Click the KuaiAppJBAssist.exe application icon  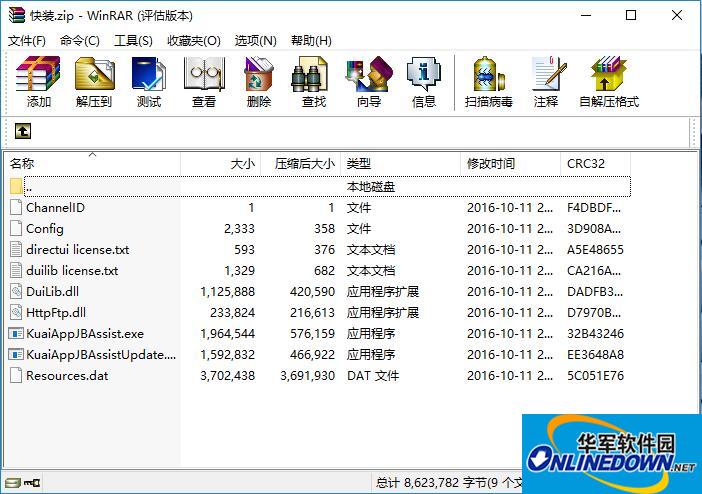point(16,333)
